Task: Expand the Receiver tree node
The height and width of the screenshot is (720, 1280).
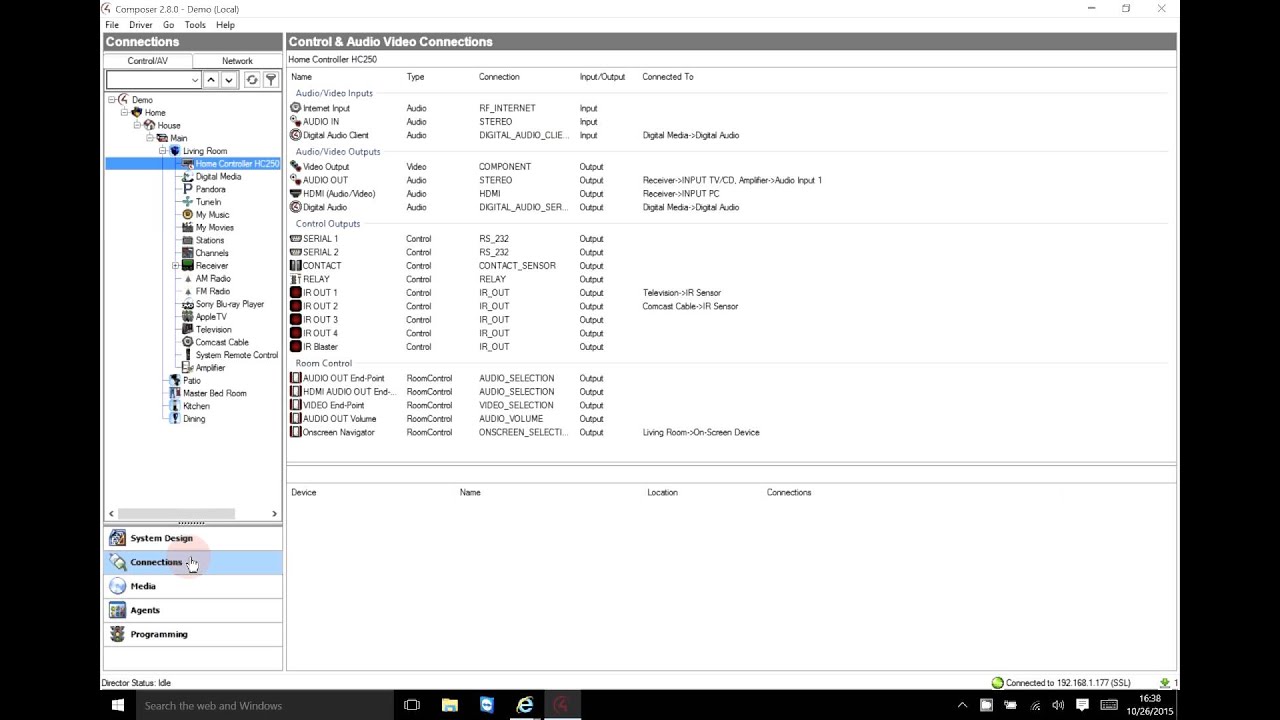Action: point(176,266)
